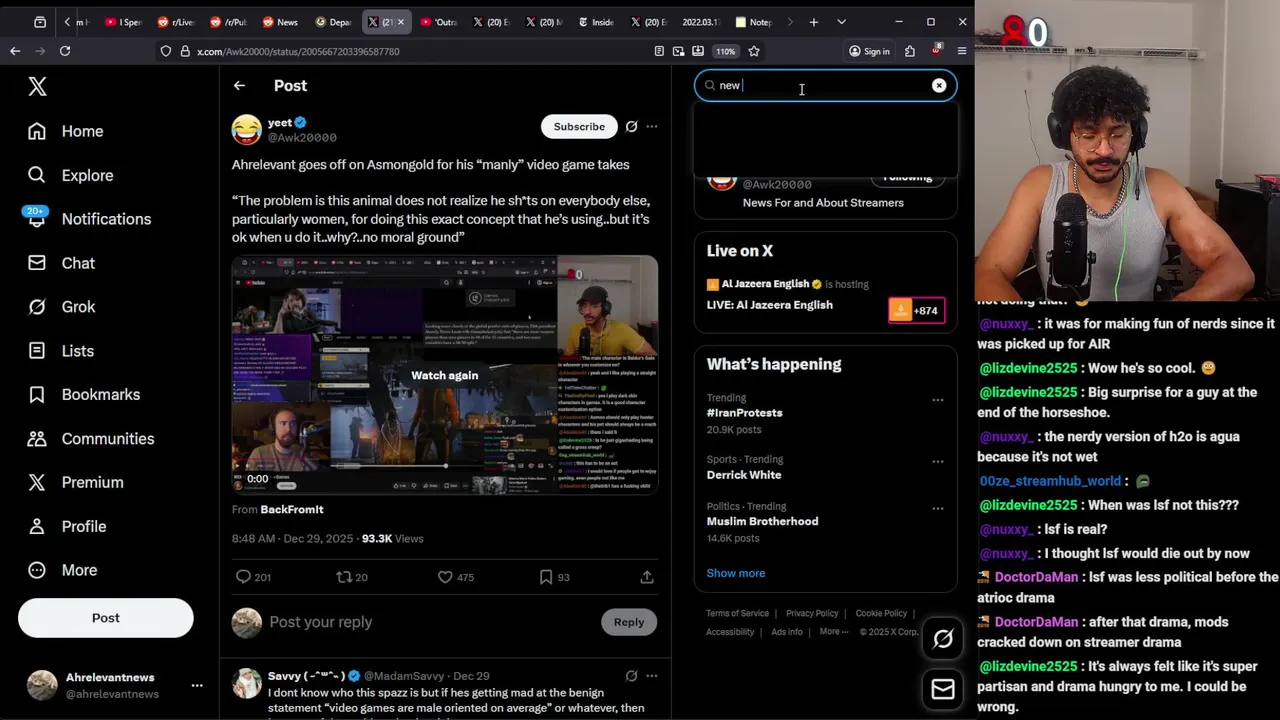Open the Derrick White trend
The width and height of the screenshot is (1280, 720).
click(744, 475)
